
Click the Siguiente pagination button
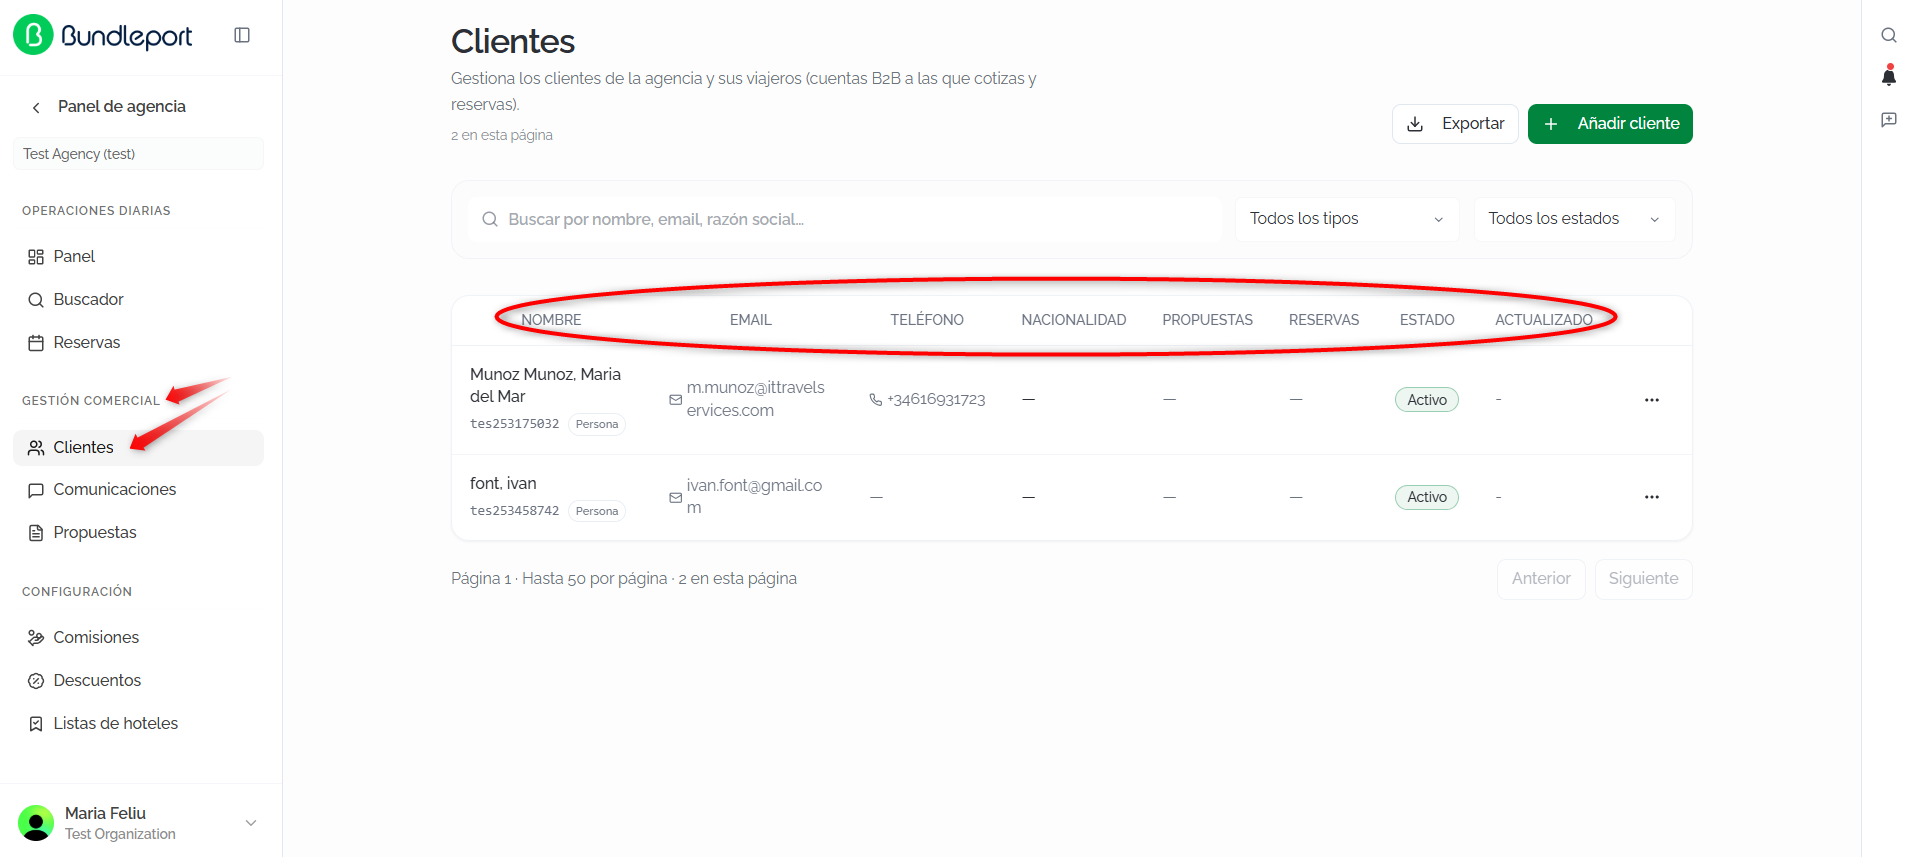point(1643,579)
